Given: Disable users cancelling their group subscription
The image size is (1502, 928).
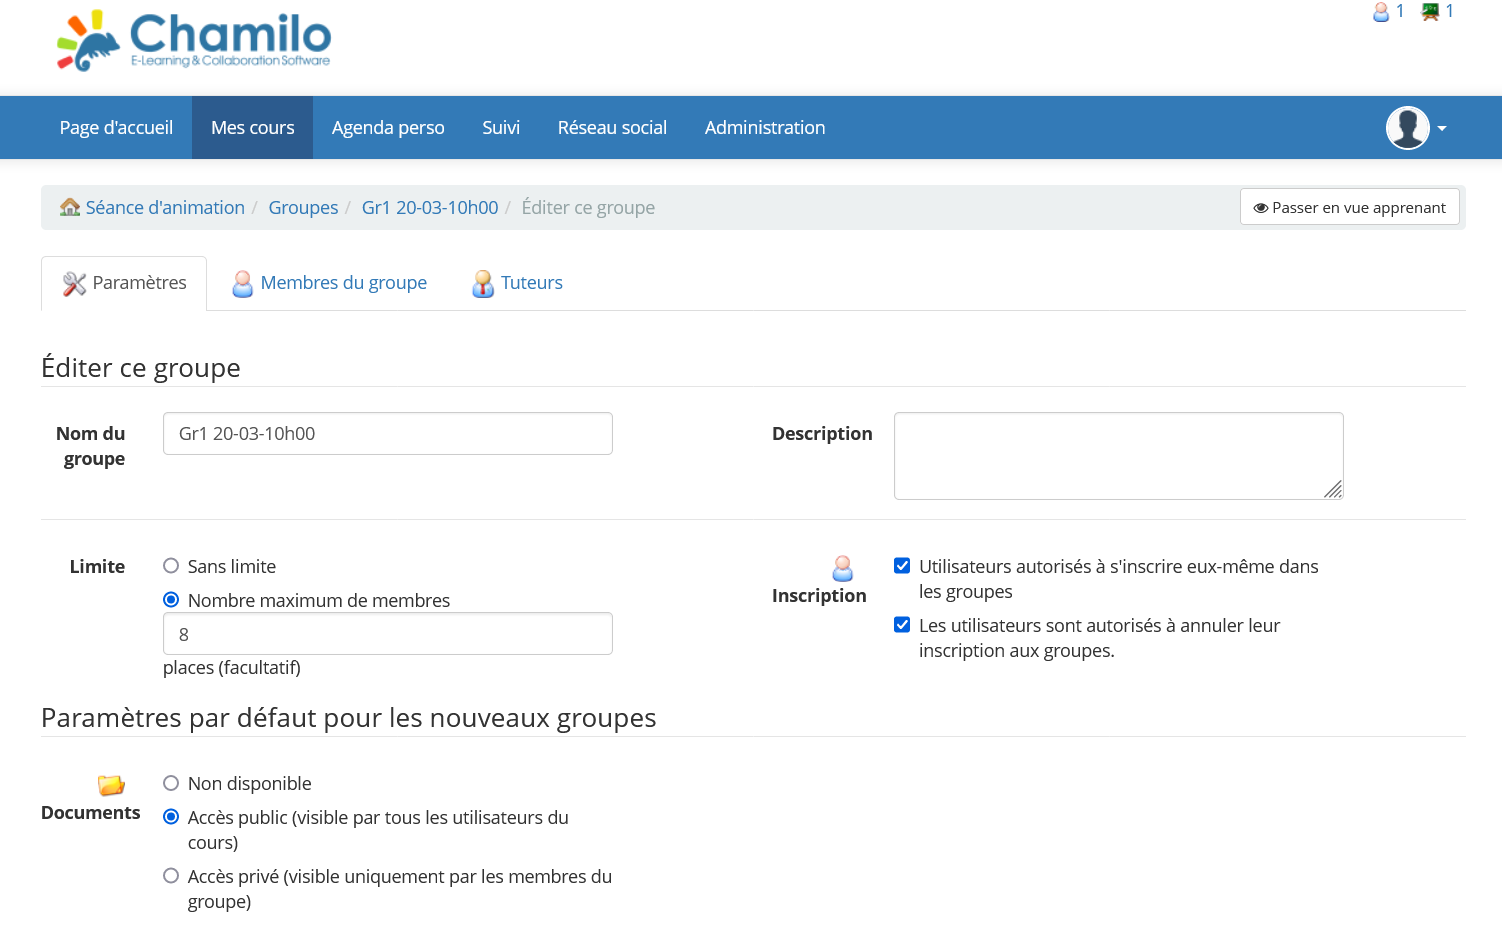Looking at the screenshot, I should pyautogui.click(x=902, y=624).
